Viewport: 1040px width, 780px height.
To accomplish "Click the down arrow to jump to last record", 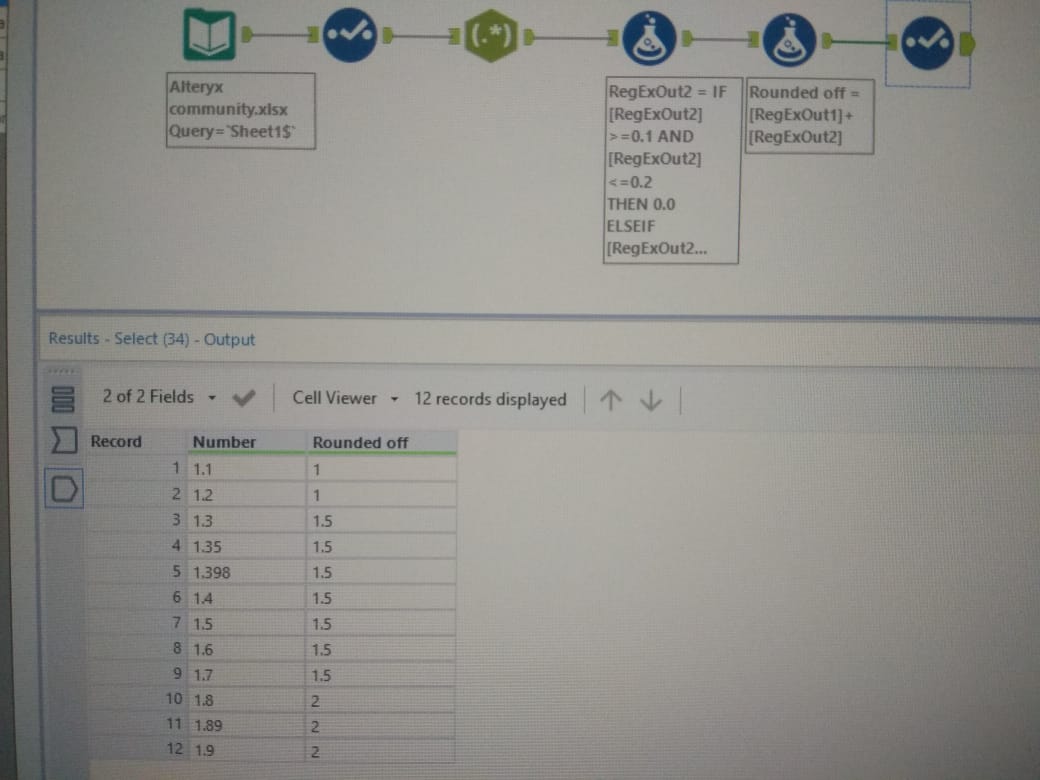I will click(x=650, y=399).
